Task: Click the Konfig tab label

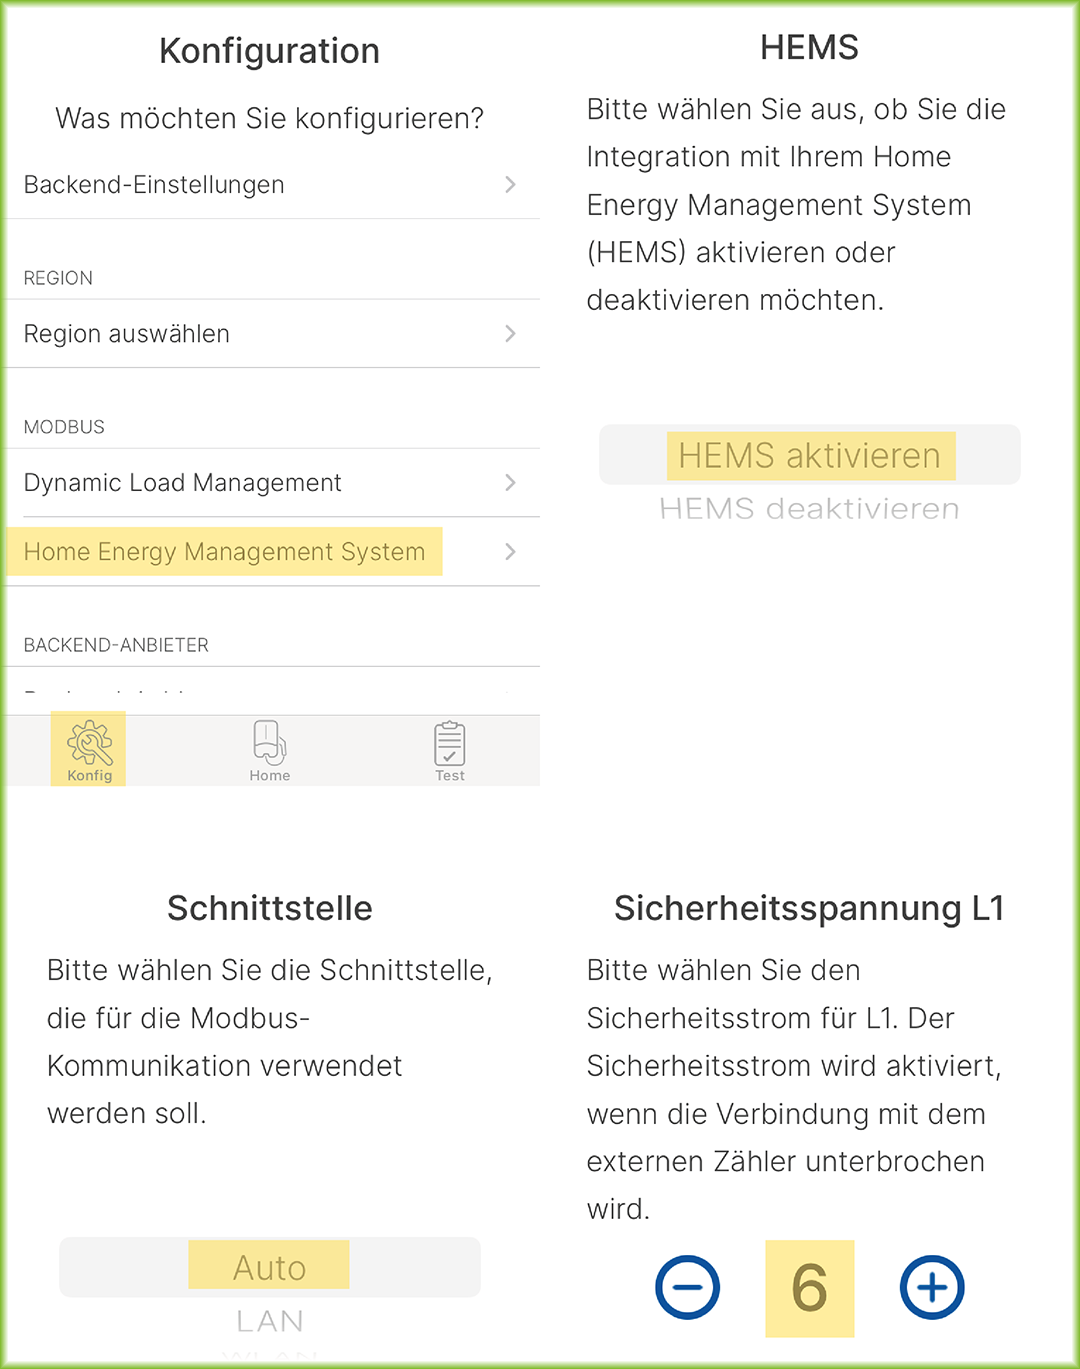Action: point(89,776)
